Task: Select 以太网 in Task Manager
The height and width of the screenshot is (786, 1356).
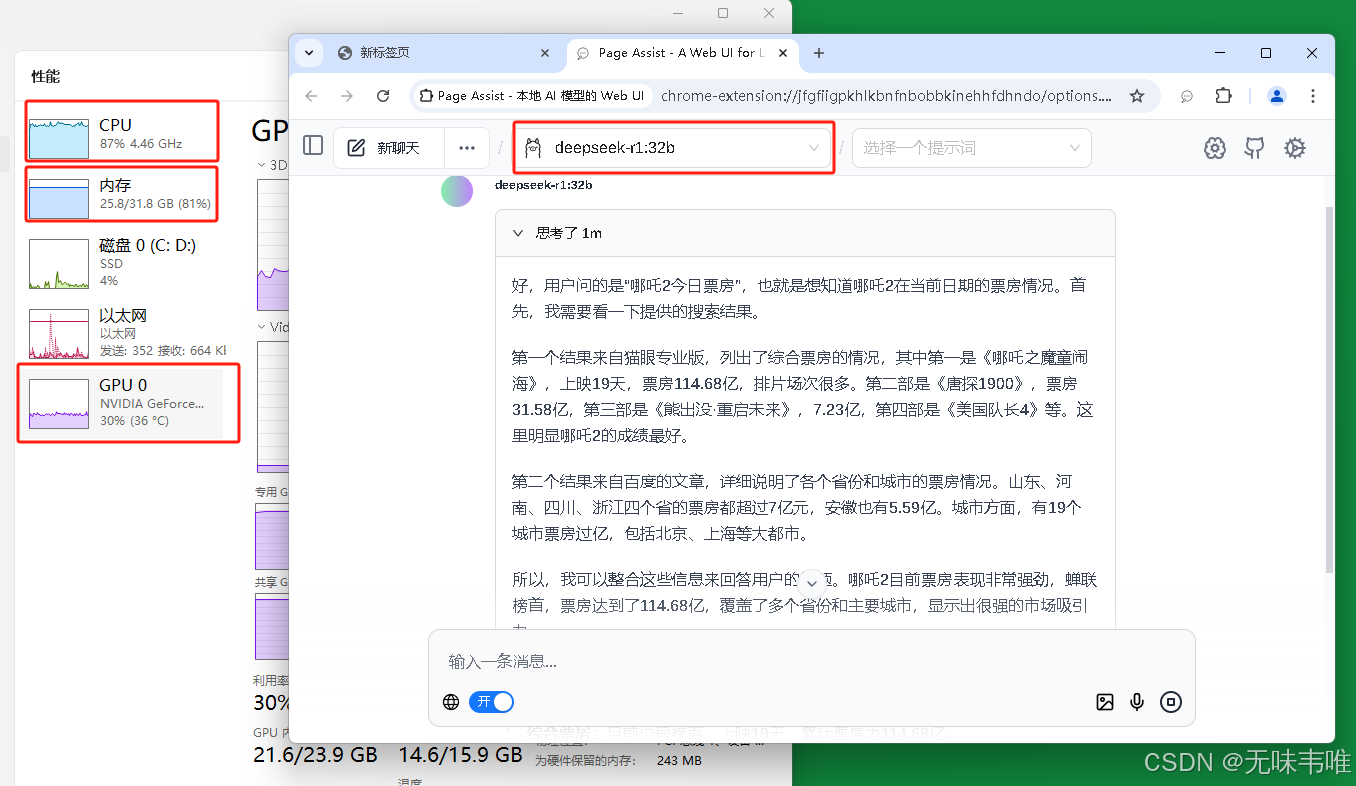Action: pyautogui.click(x=125, y=333)
